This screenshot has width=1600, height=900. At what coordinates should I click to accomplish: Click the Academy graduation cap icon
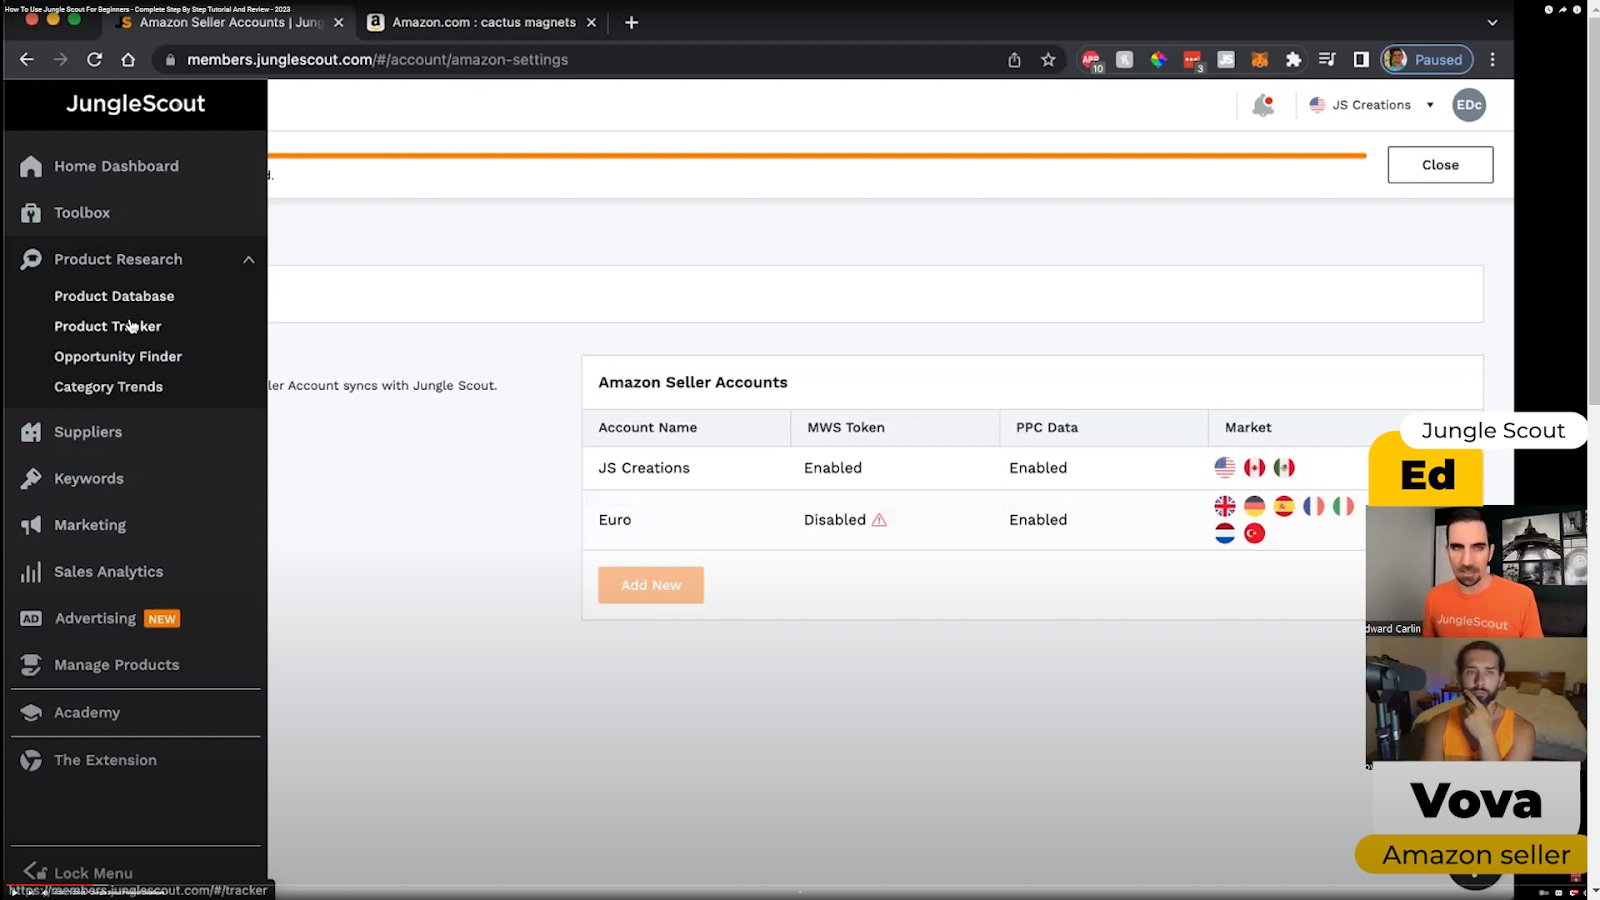click(31, 713)
